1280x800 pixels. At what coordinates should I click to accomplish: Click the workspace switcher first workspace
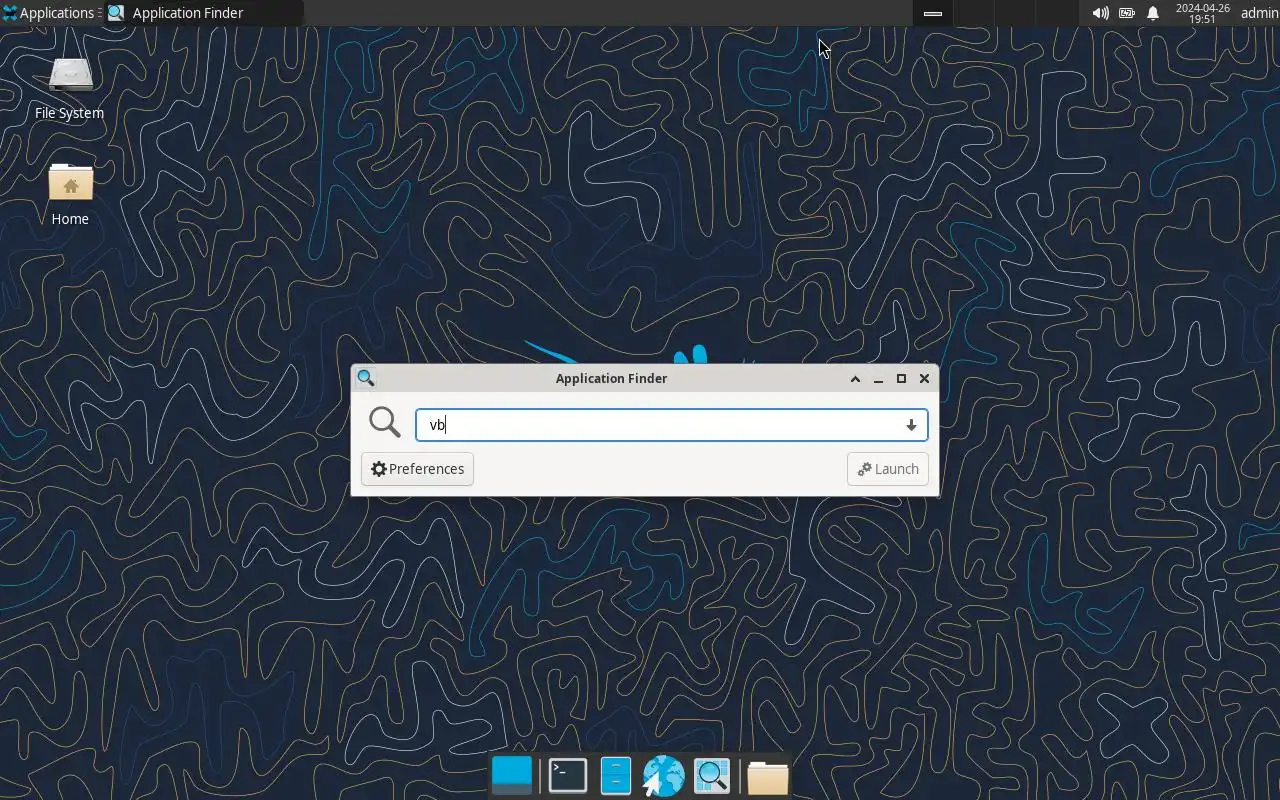pos(933,13)
